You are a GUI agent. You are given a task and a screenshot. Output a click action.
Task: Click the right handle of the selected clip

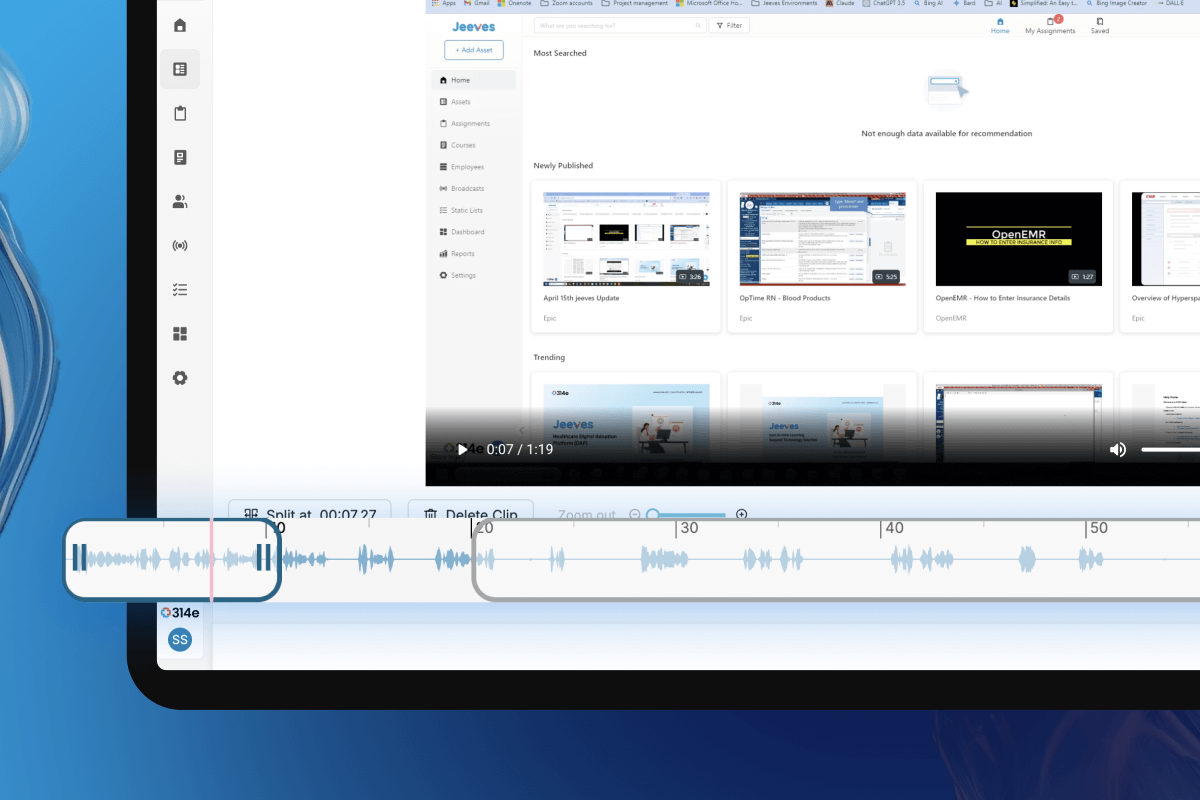(x=264, y=558)
